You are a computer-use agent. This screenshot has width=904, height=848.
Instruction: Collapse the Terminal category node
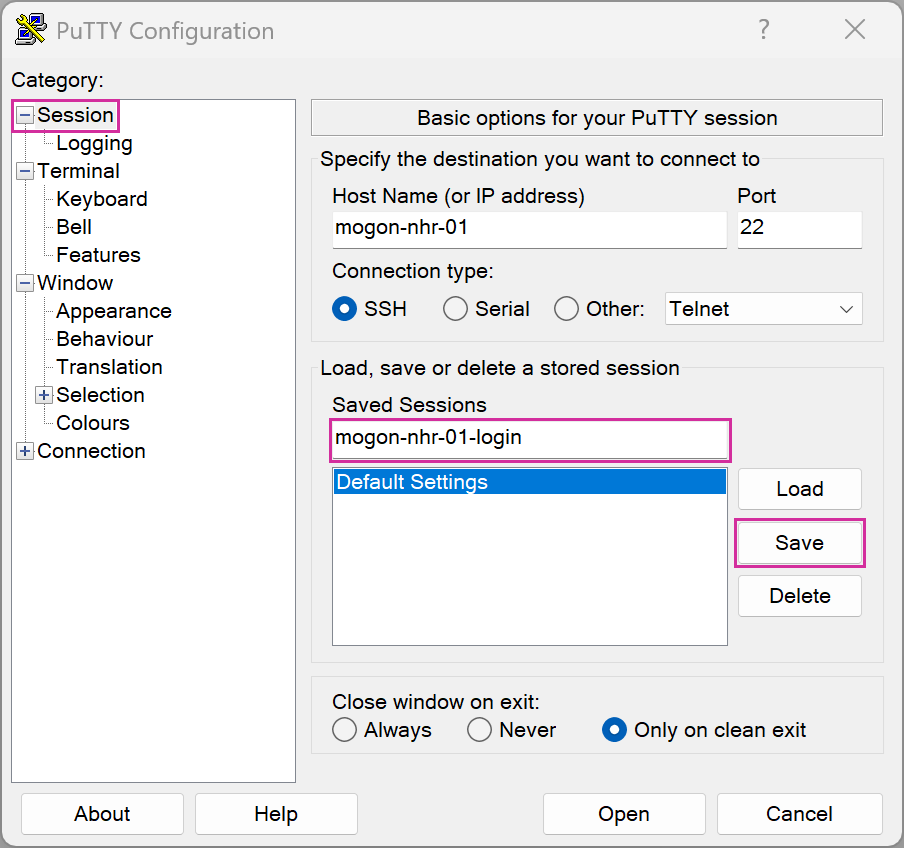pos(25,172)
